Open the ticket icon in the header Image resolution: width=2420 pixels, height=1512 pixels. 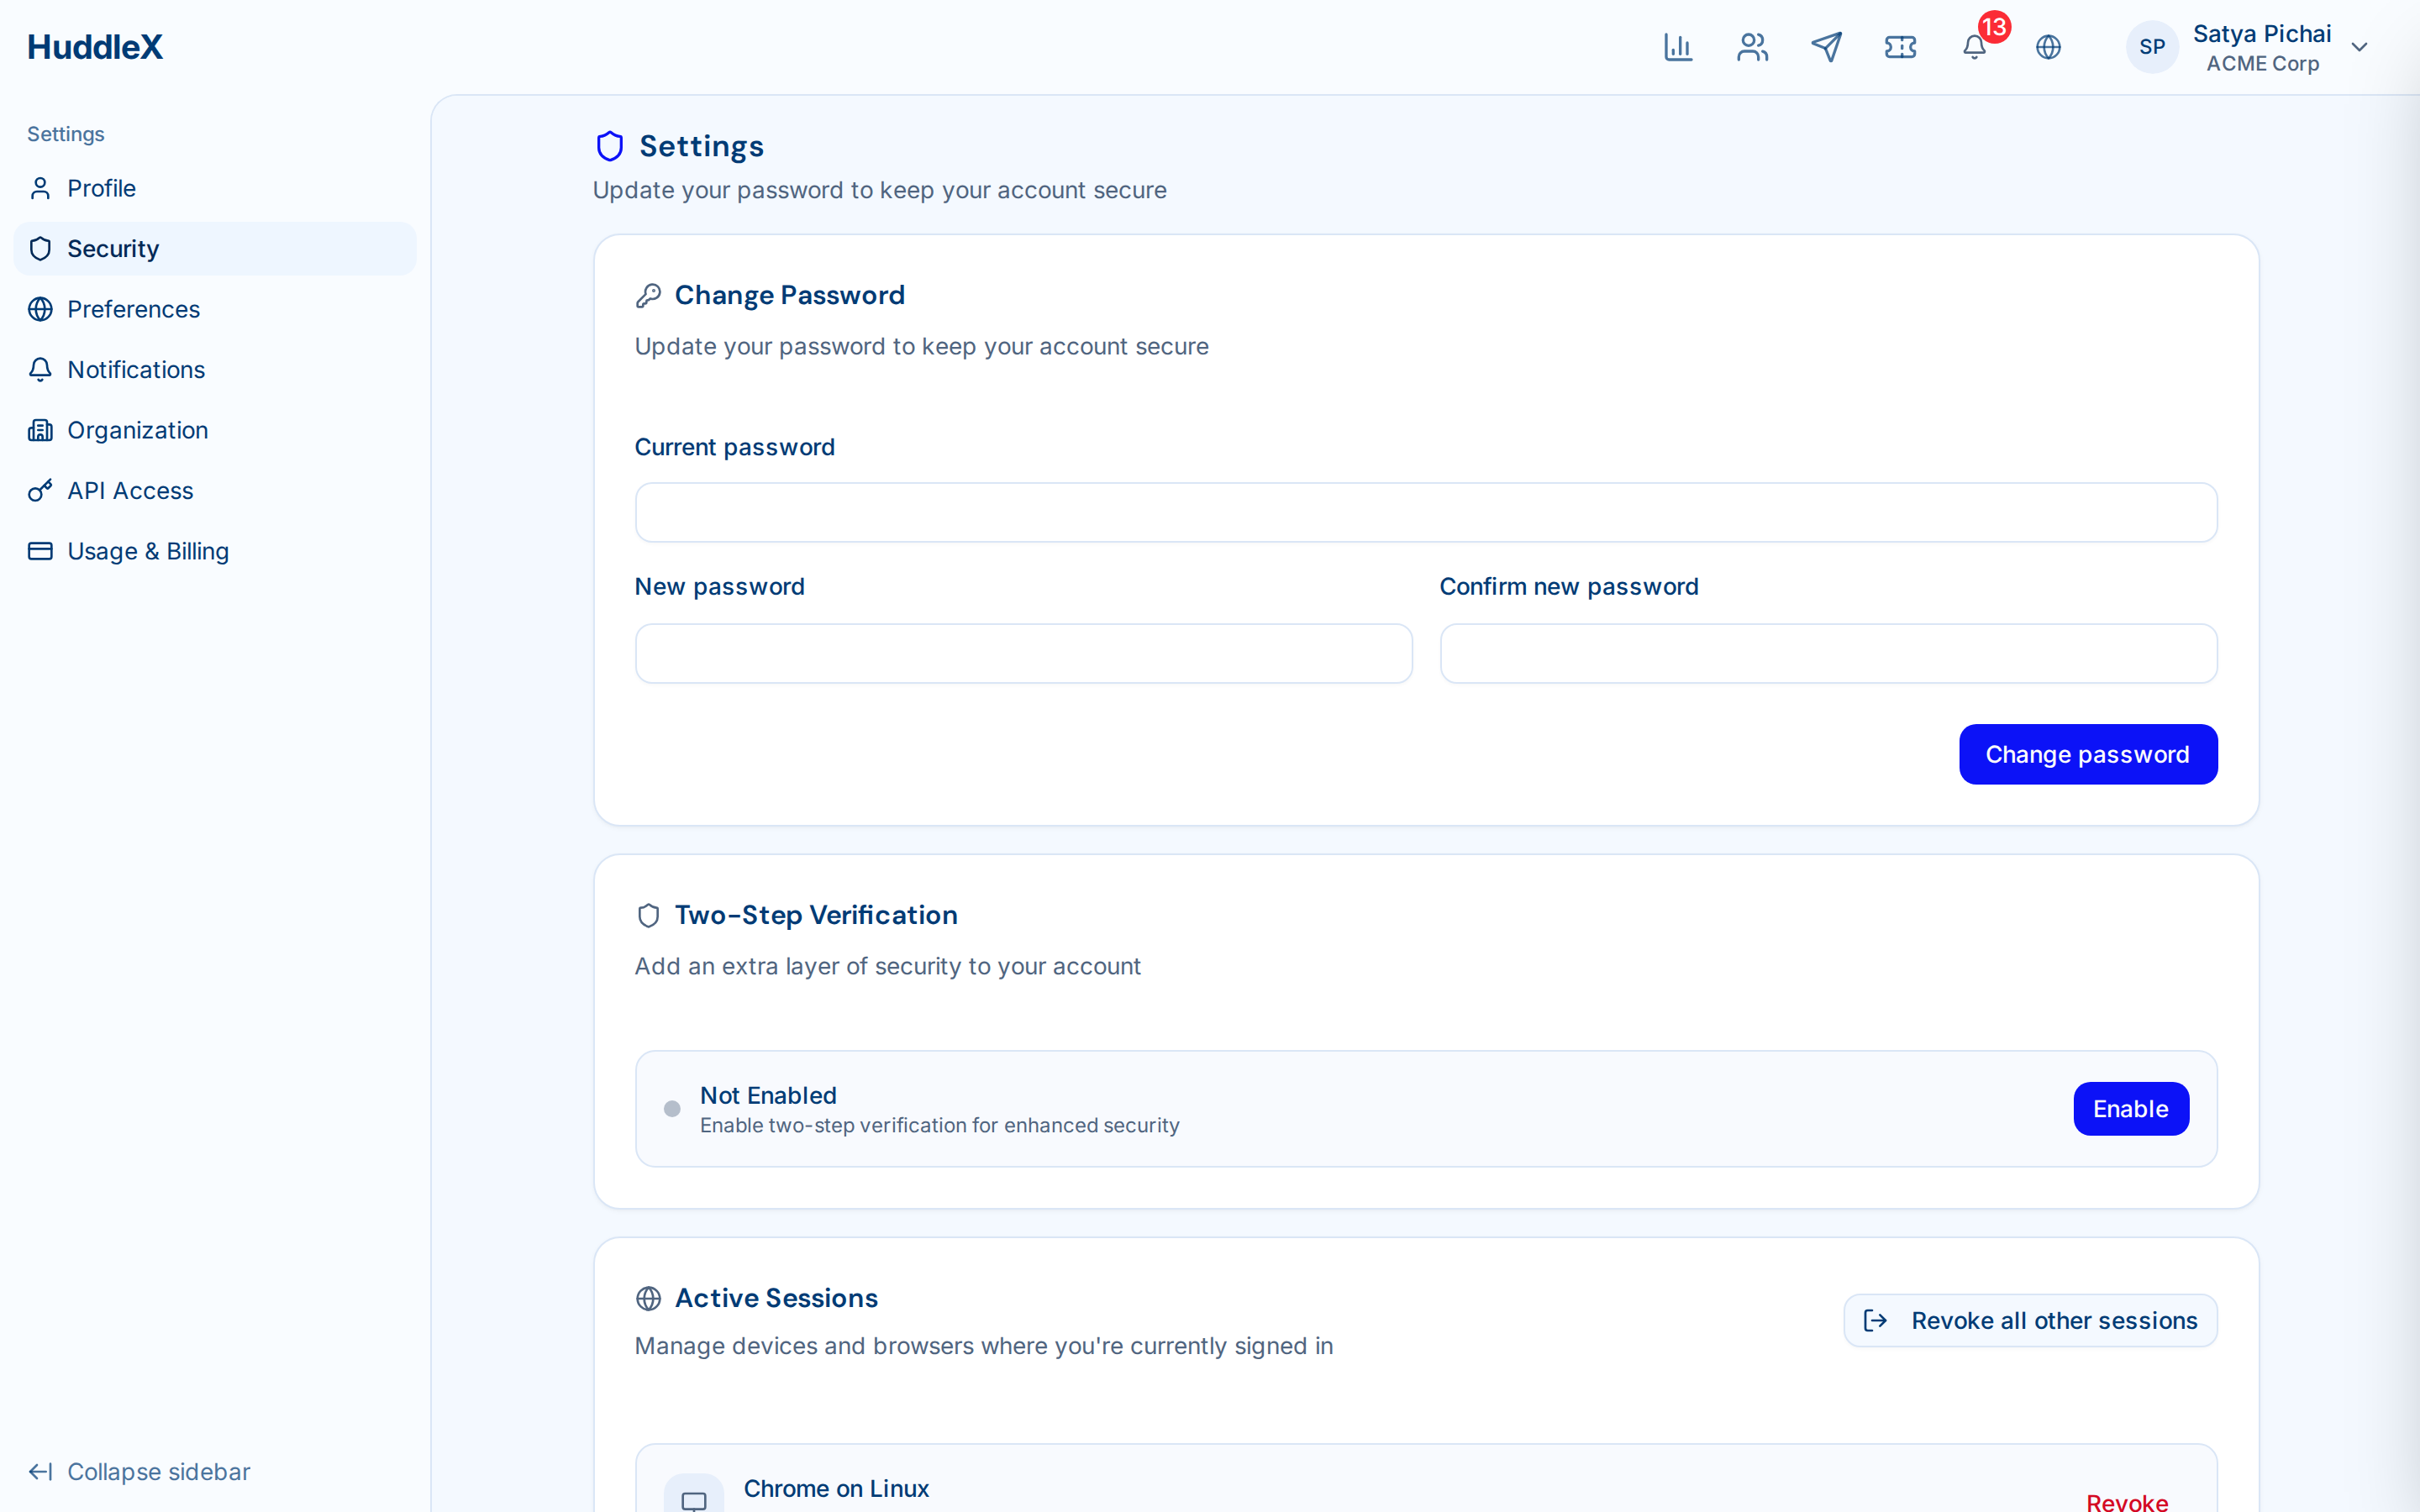click(x=1900, y=47)
